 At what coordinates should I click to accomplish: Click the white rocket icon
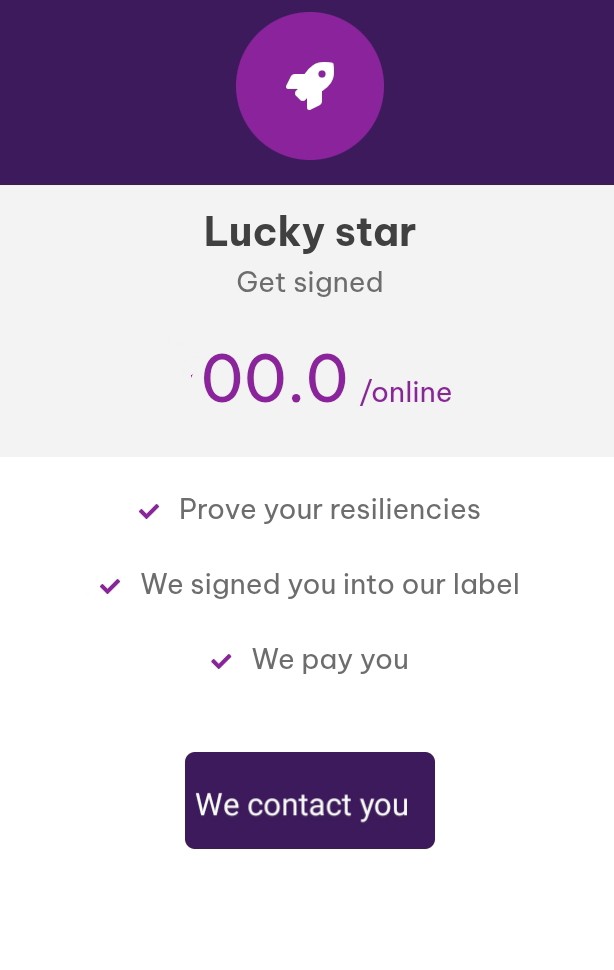pyautogui.click(x=310, y=85)
